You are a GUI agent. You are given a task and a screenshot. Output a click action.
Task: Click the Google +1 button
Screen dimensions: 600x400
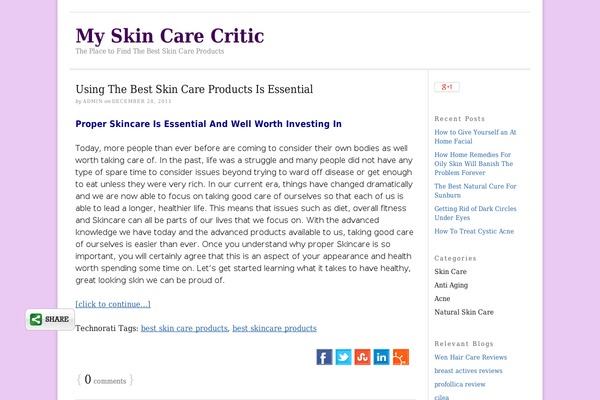447,87
